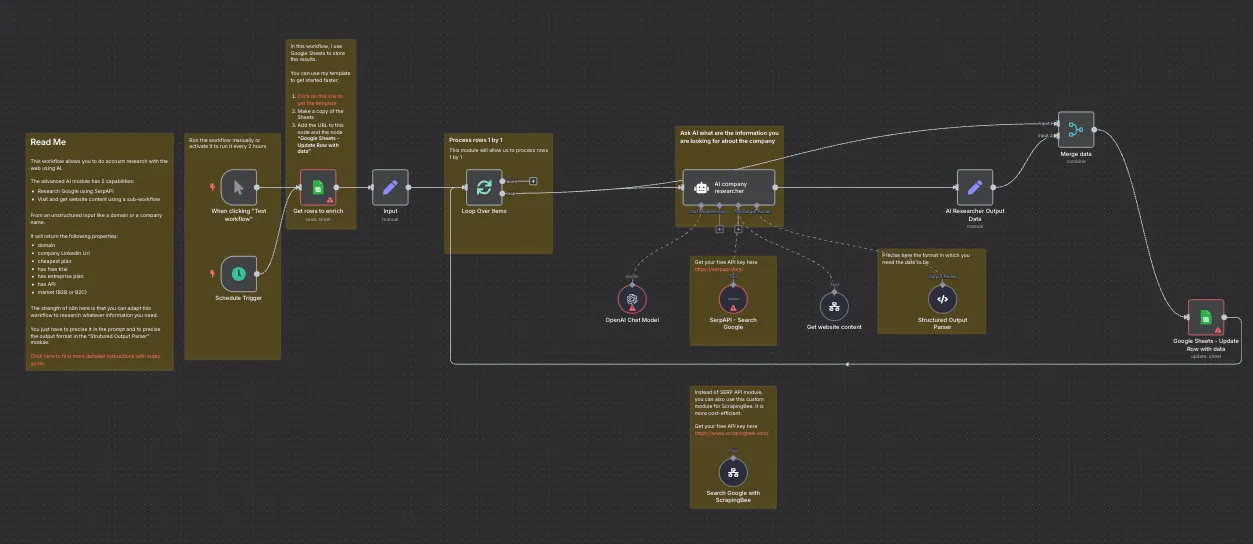Viewport: 1253px width, 544px height.
Task: Click warning triangle on Google Sheets Update Row
Action: click(1218, 329)
